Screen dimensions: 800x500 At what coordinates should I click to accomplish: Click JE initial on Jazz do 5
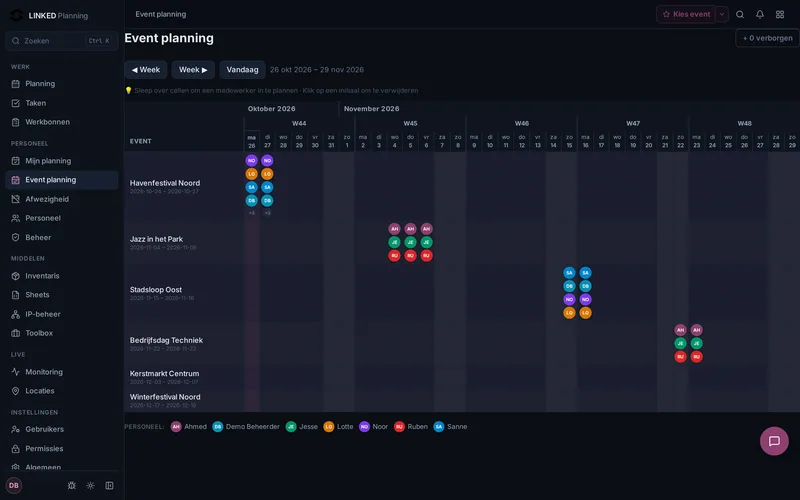click(x=410, y=242)
